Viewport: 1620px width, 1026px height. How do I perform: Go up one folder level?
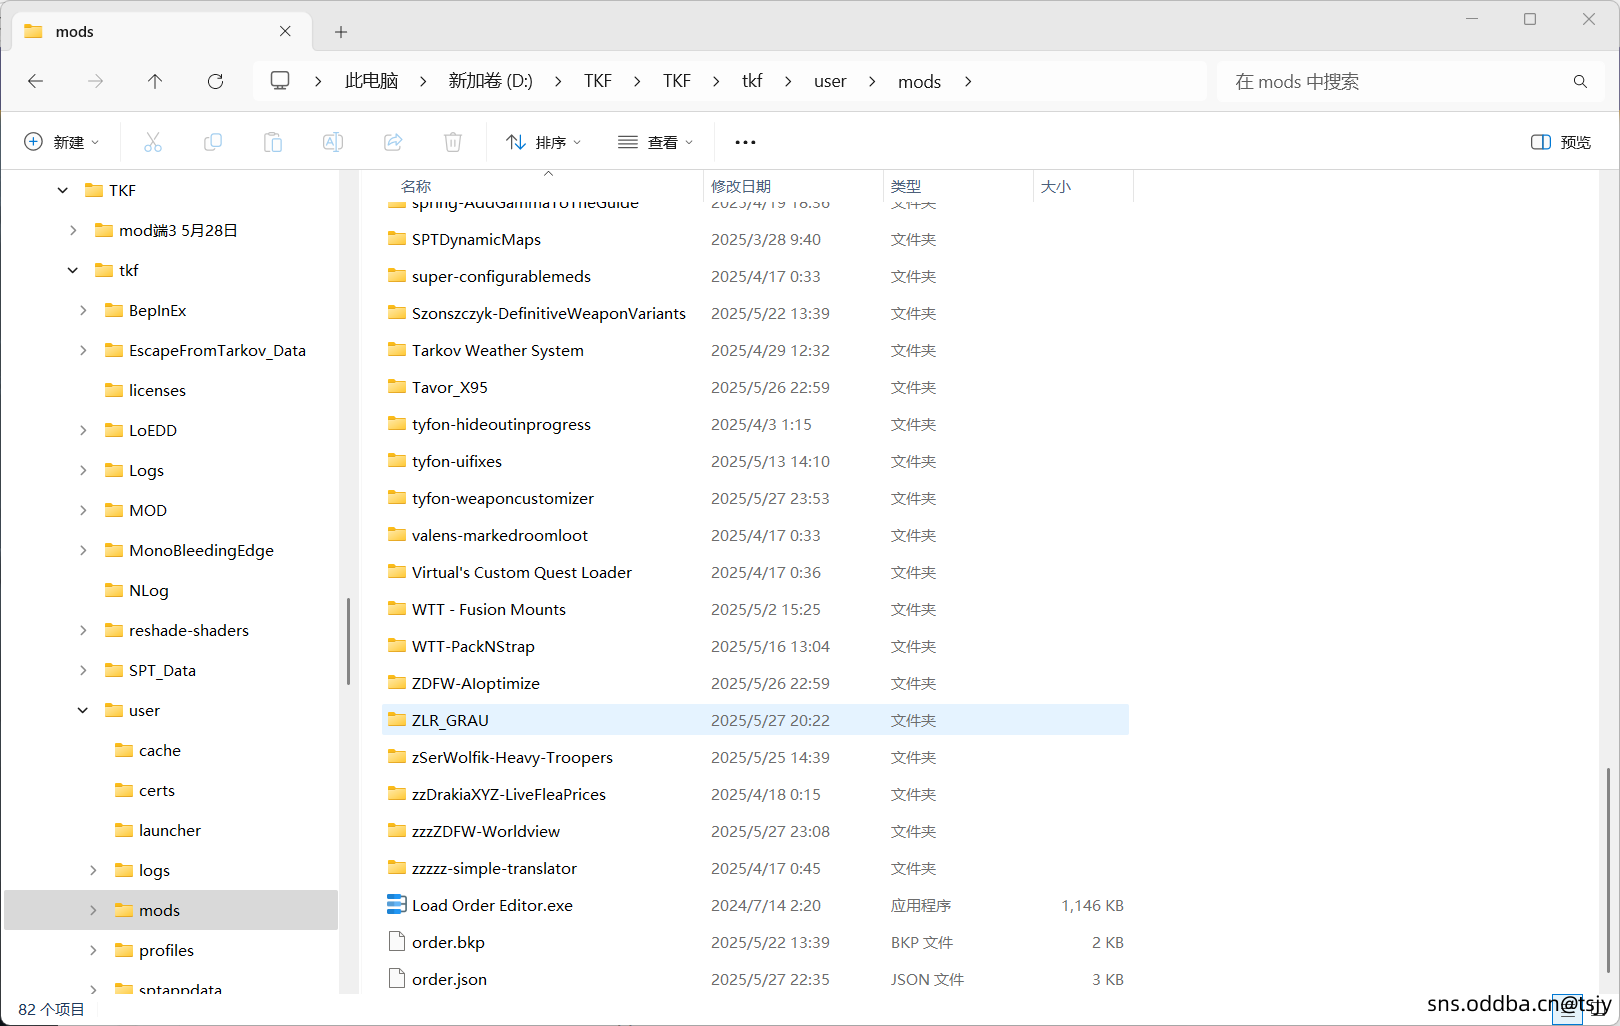point(155,81)
